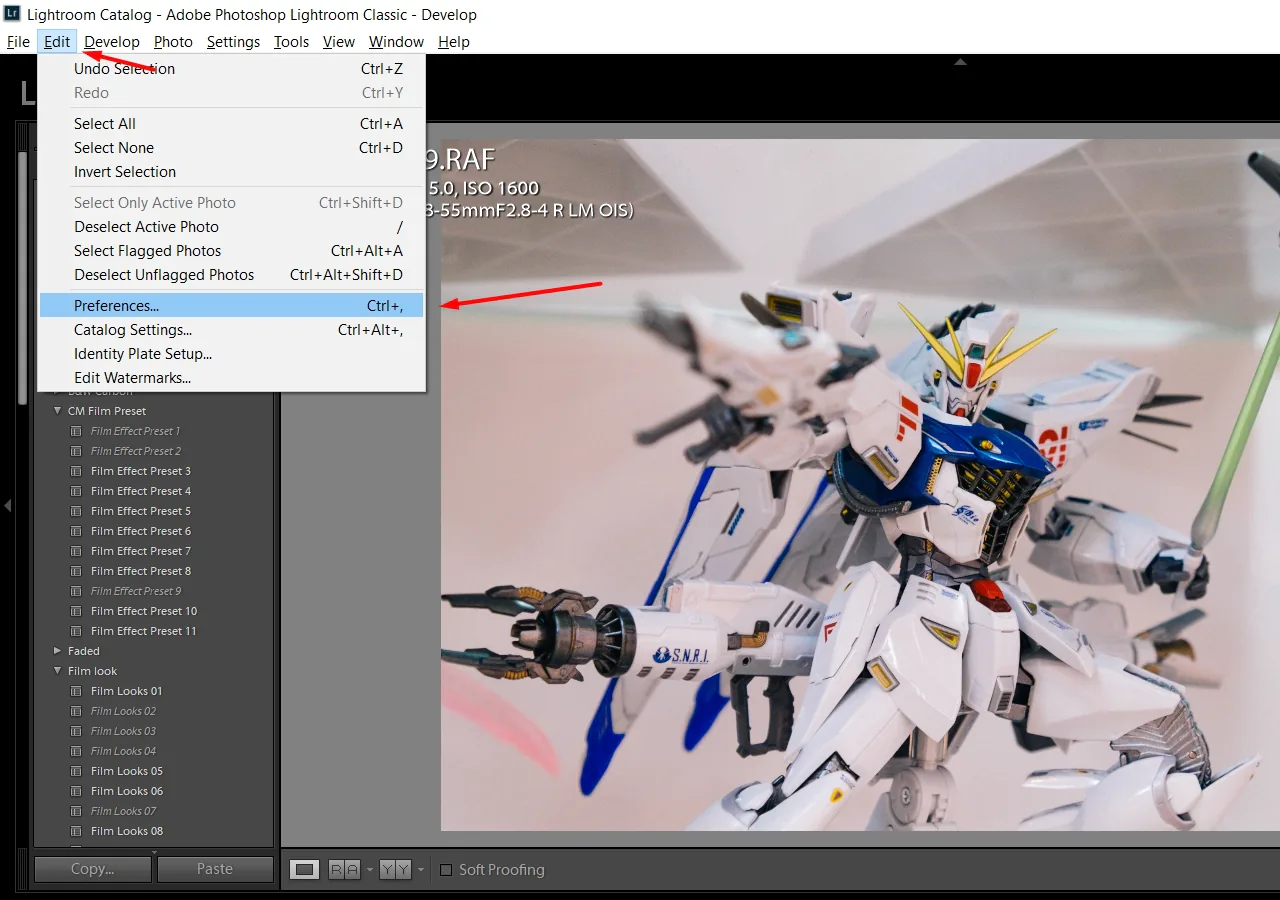The width and height of the screenshot is (1280, 900).
Task: Click Undo Selection in Edit menu
Action: (x=231, y=69)
